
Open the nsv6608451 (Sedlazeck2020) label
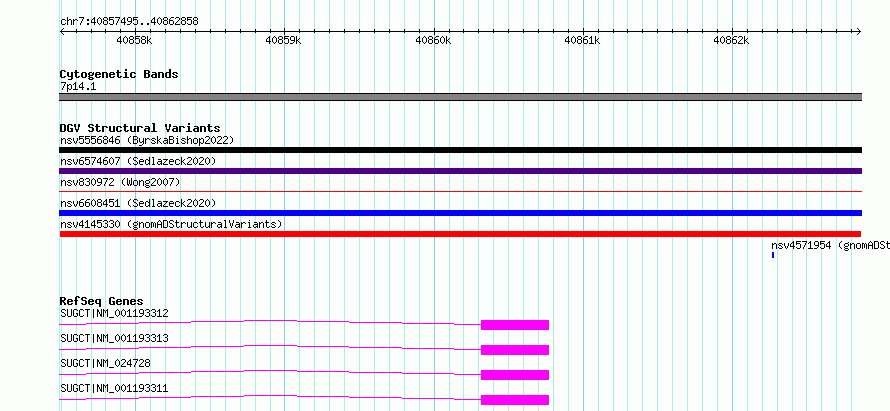click(x=138, y=203)
